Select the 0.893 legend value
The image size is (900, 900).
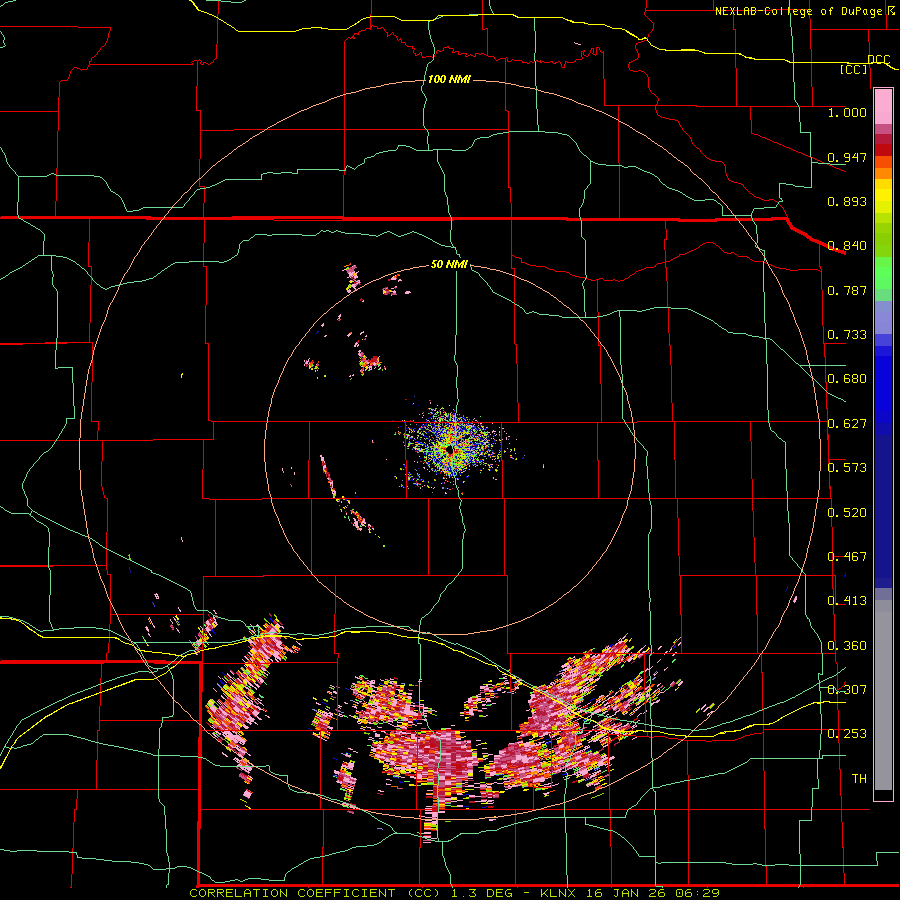pyautogui.click(x=847, y=201)
